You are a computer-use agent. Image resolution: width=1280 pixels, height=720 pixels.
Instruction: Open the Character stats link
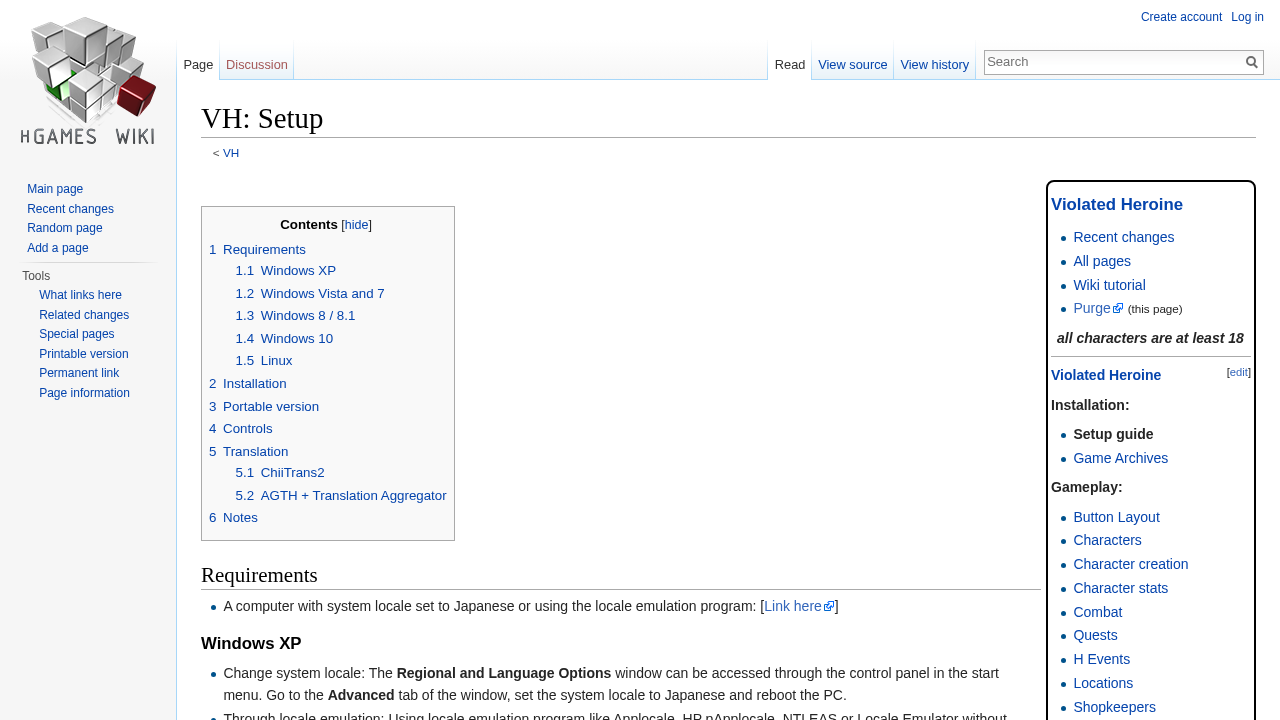tap(1120, 588)
